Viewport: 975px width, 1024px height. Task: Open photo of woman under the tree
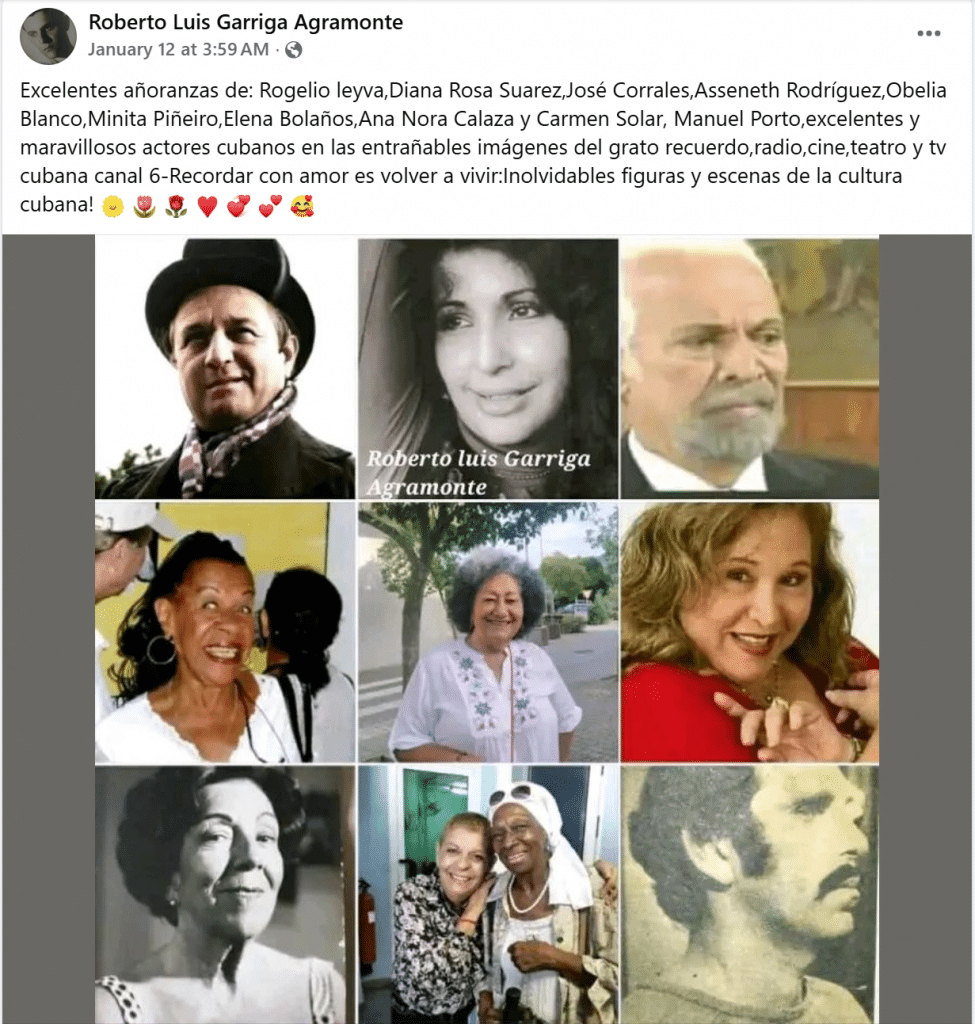488,632
